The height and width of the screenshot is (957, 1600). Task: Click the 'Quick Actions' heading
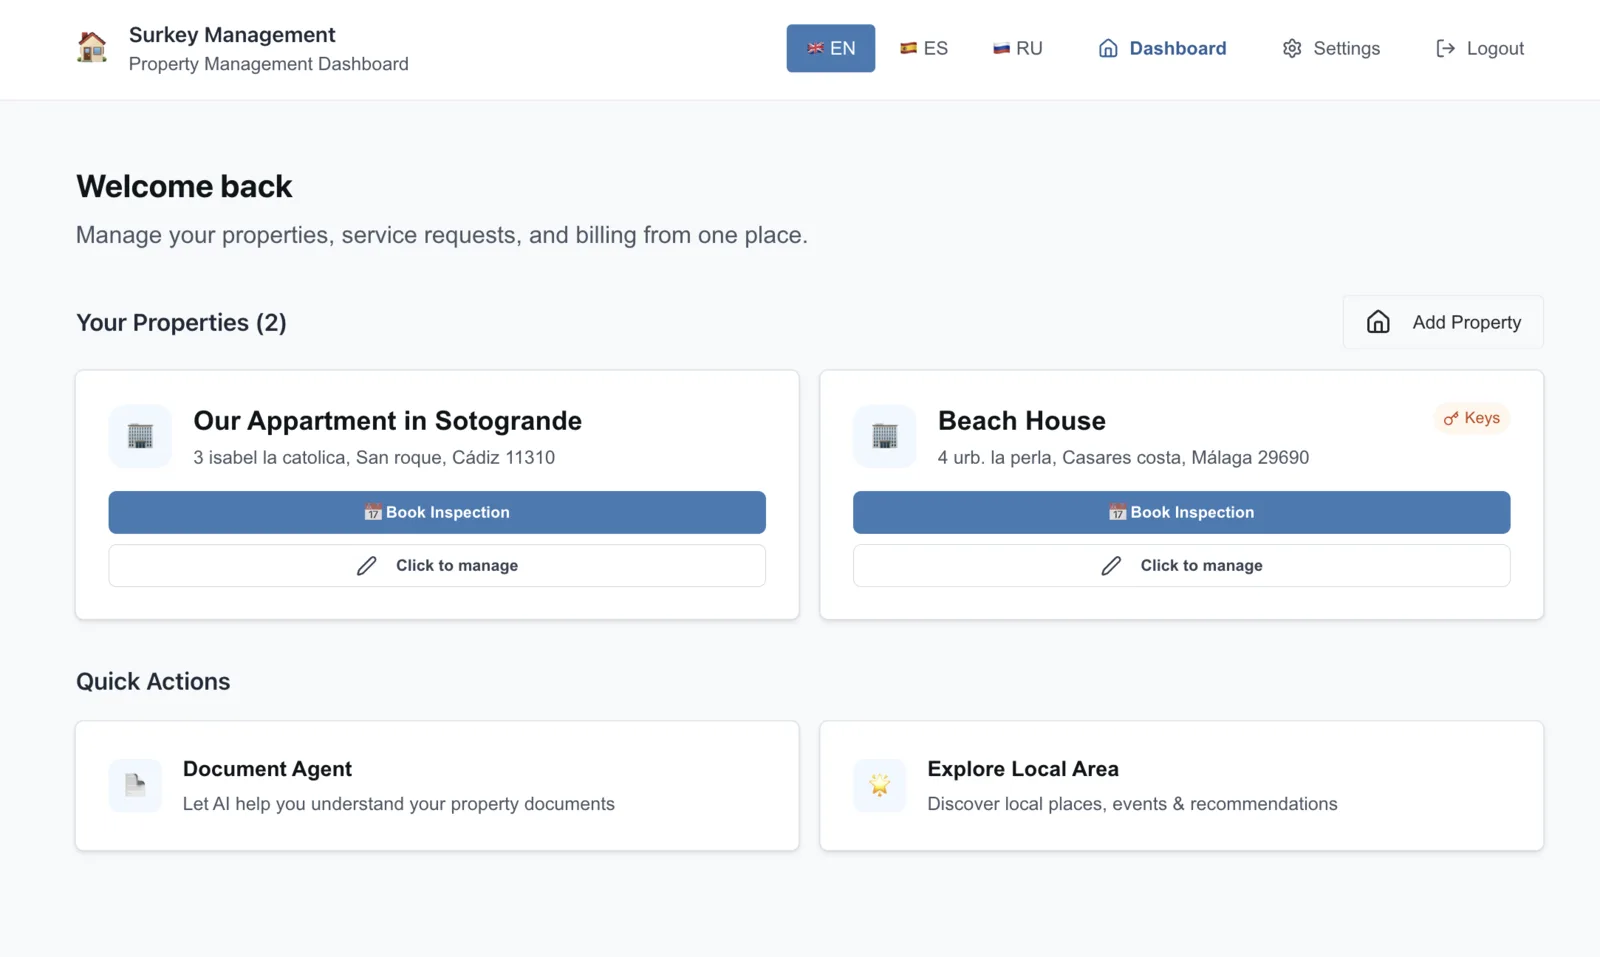[153, 681]
